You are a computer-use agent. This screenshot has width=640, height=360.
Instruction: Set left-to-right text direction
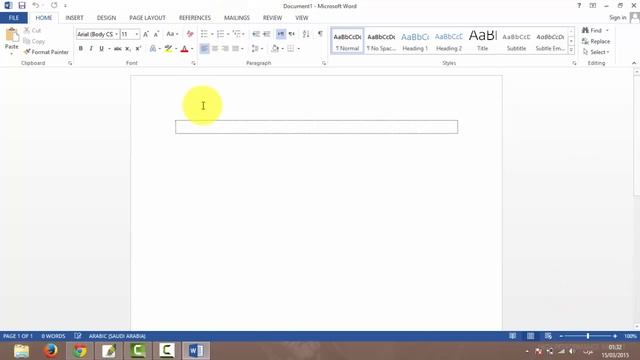(281, 34)
